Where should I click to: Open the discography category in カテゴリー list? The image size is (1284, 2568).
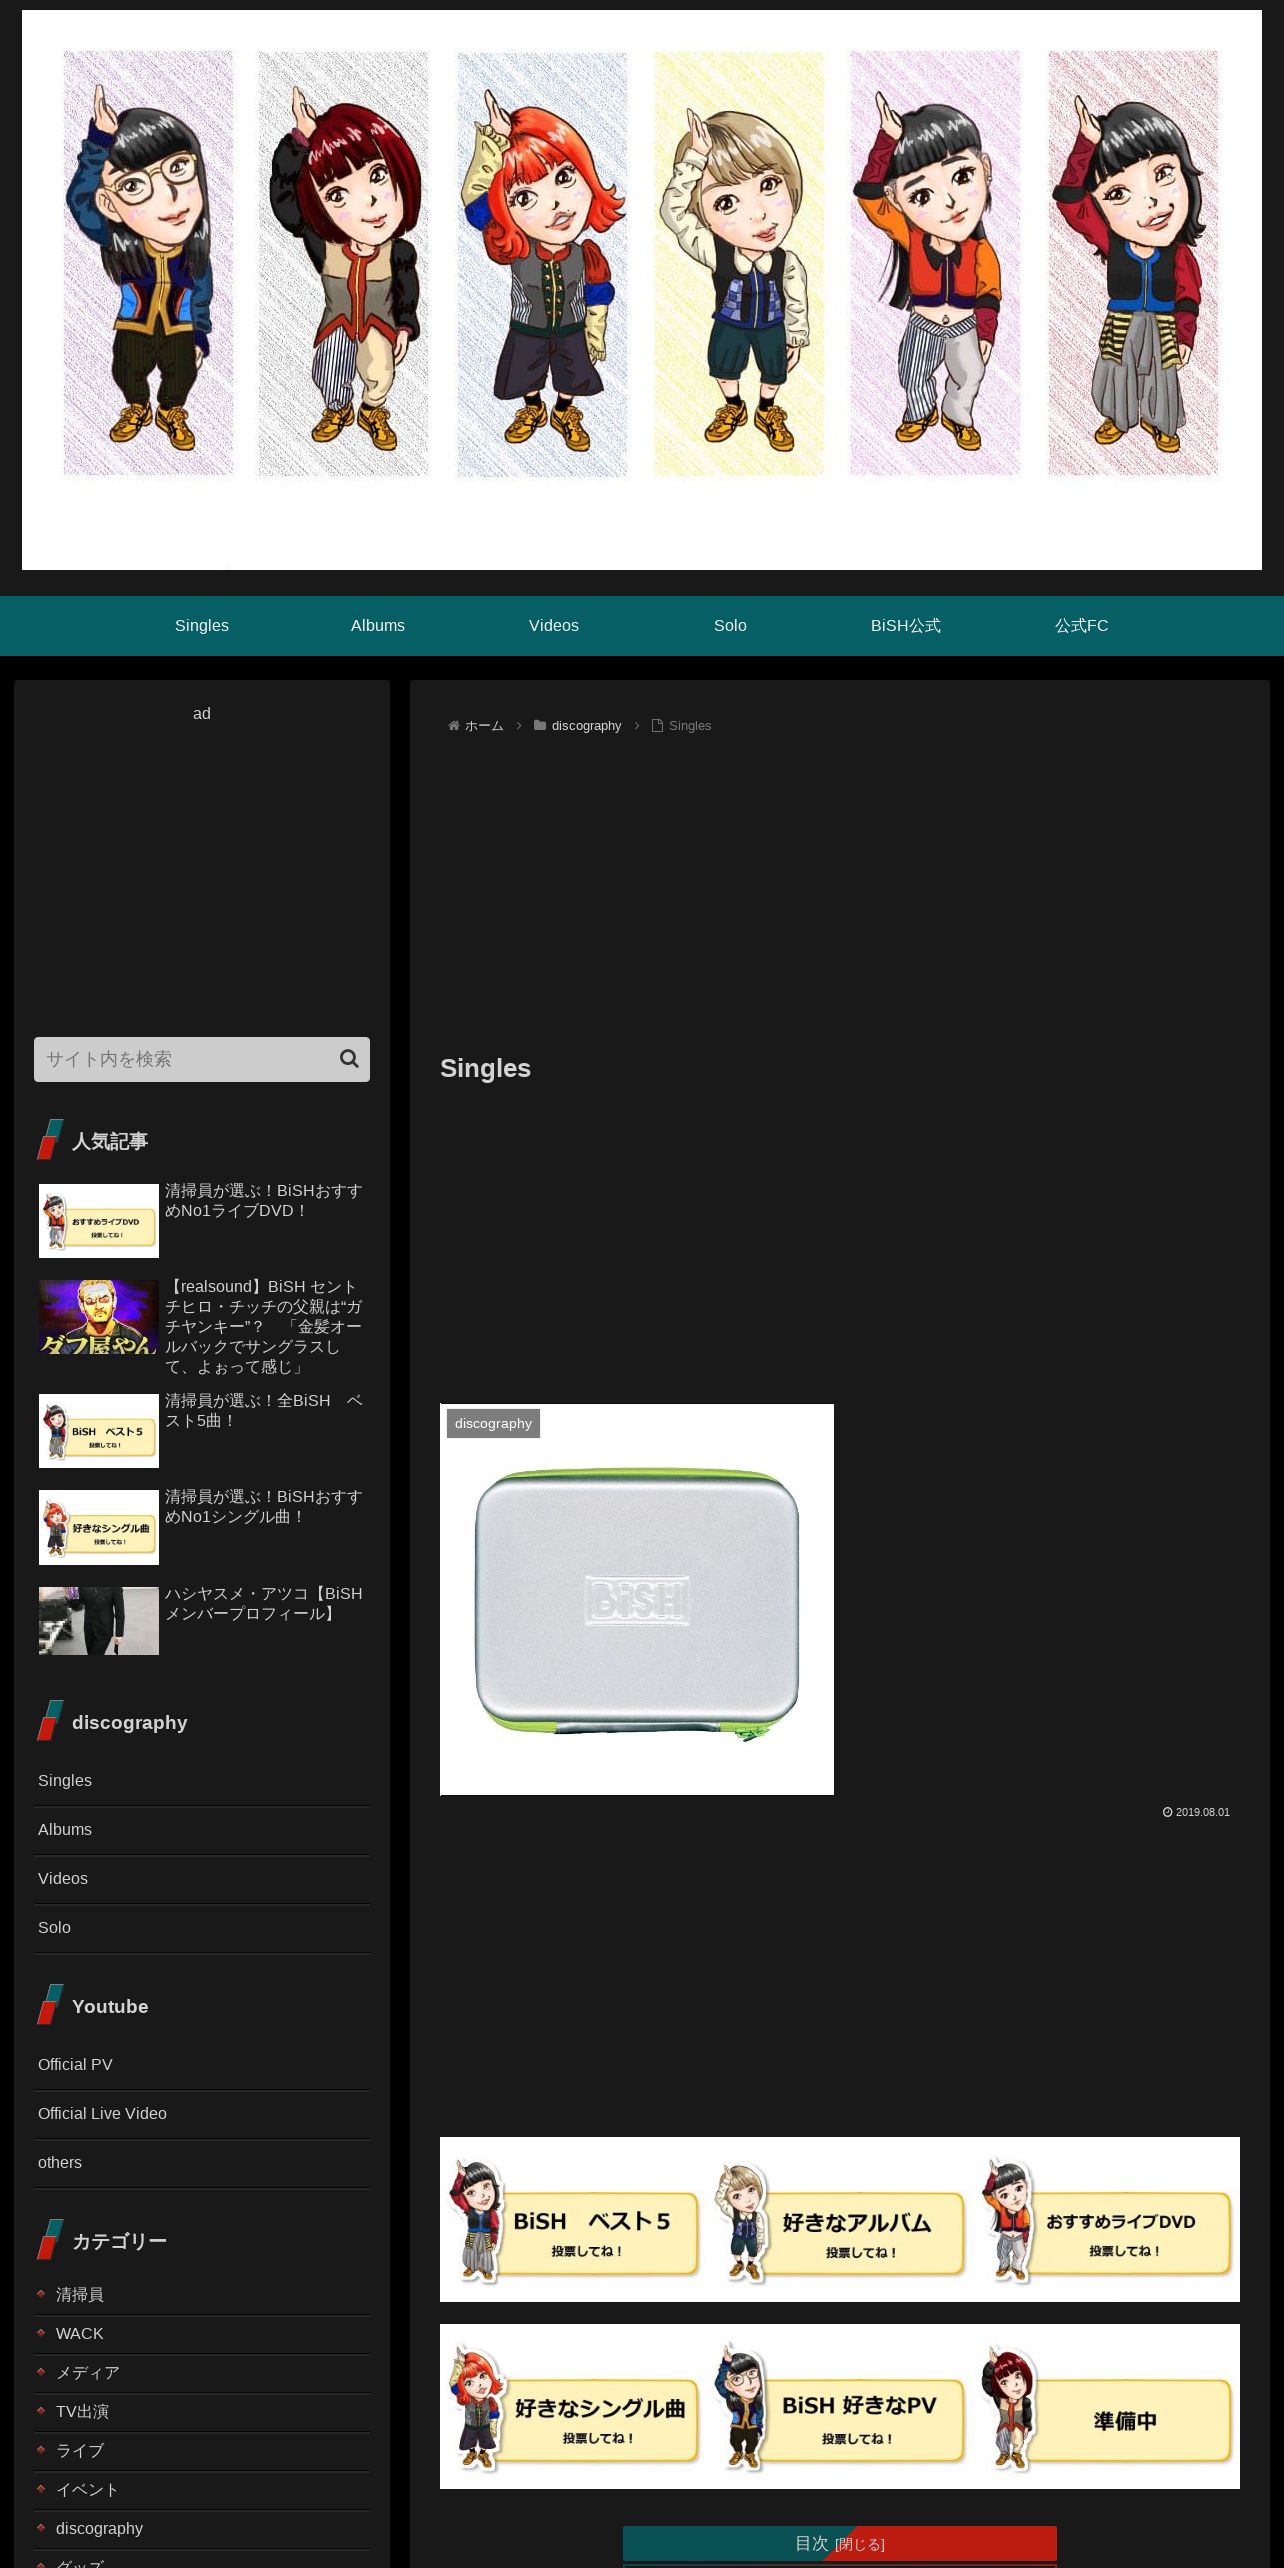[x=202, y=2529]
